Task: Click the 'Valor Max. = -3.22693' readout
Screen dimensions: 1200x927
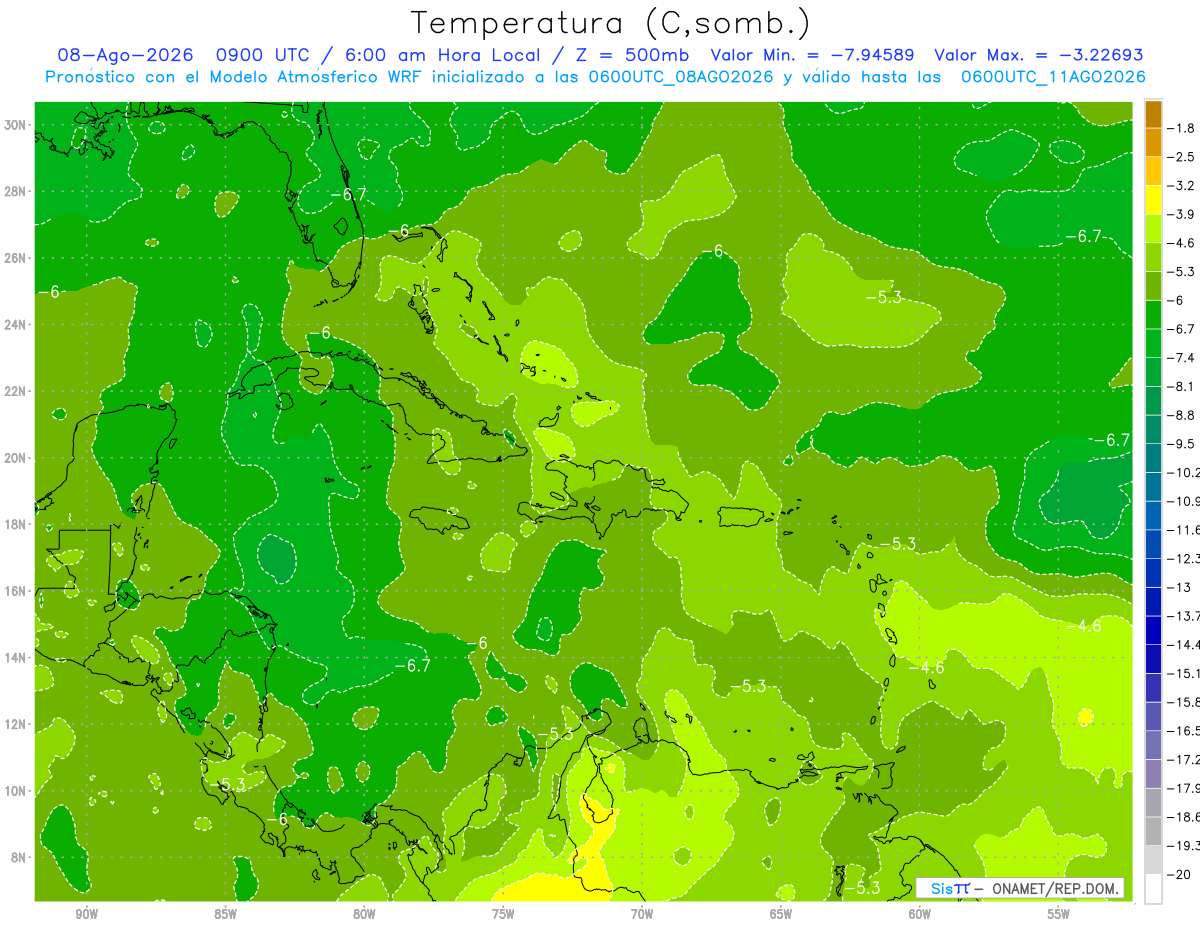Action: click(1039, 55)
